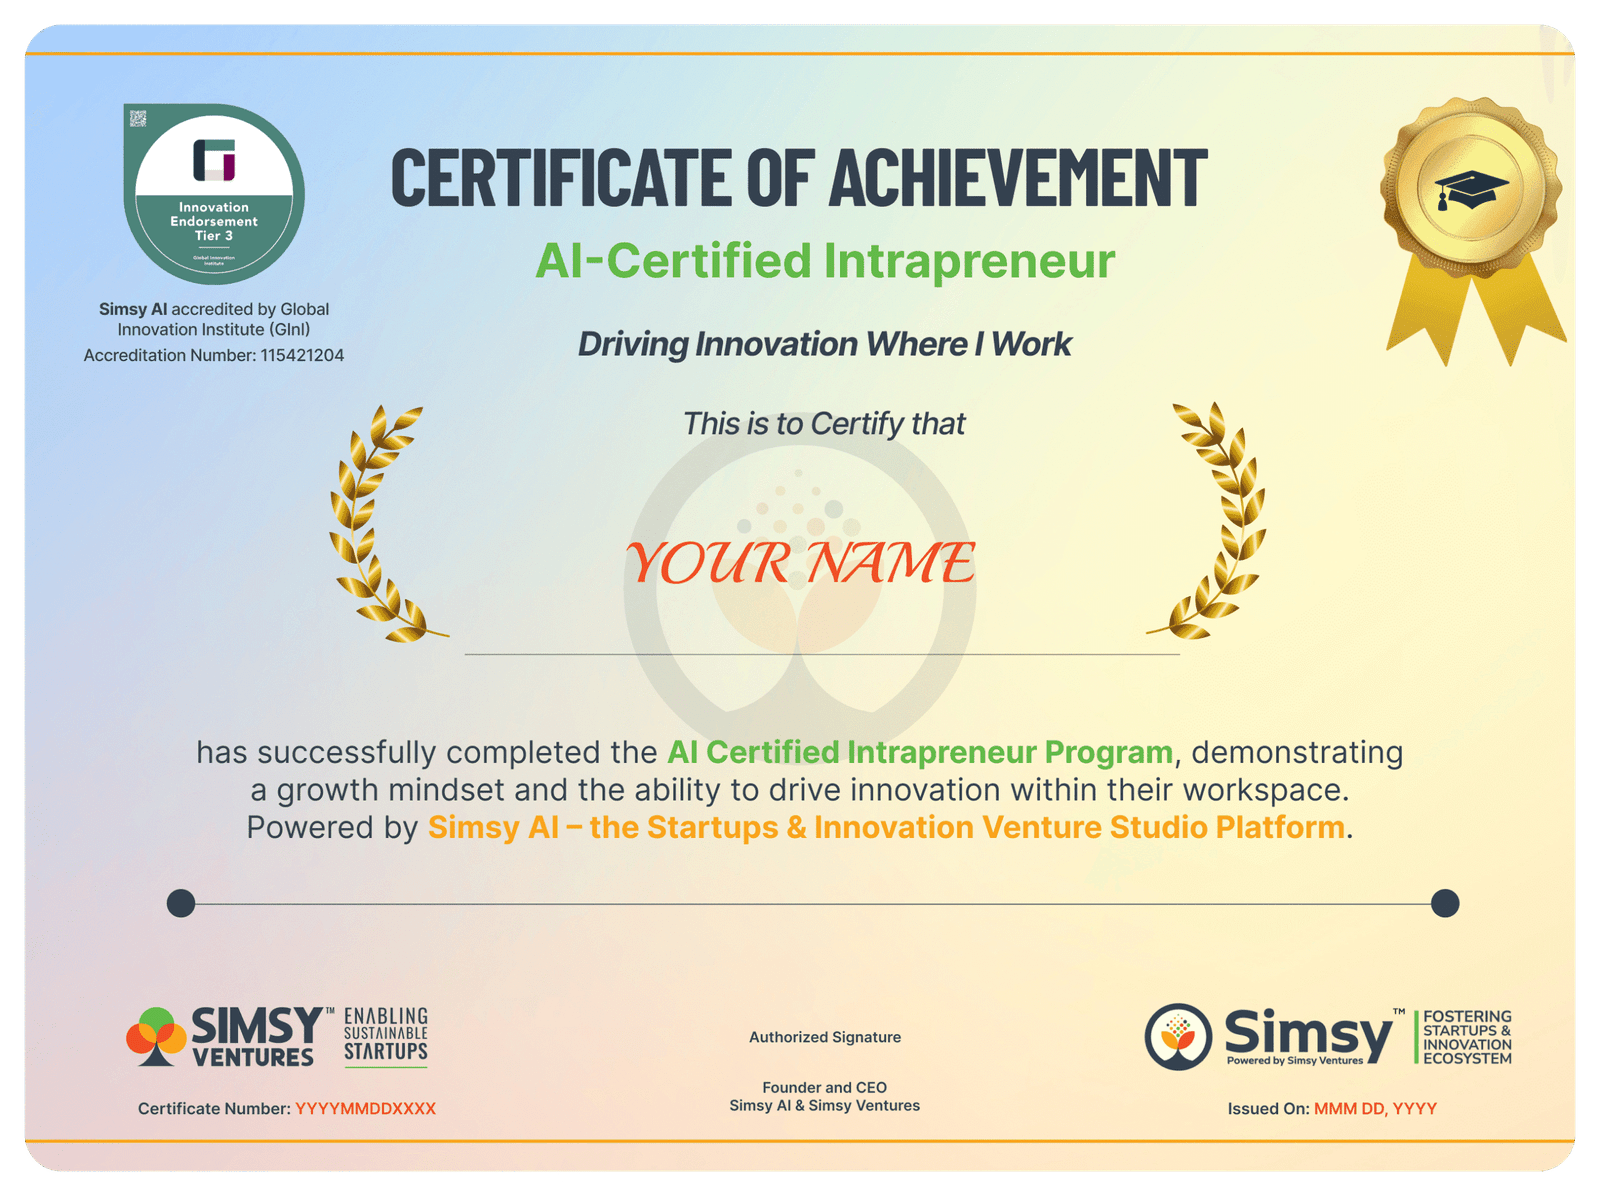Click the AI Certified Intrapreneur Program text
1600x1196 pixels.
pyautogui.click(x=919, y=752)
